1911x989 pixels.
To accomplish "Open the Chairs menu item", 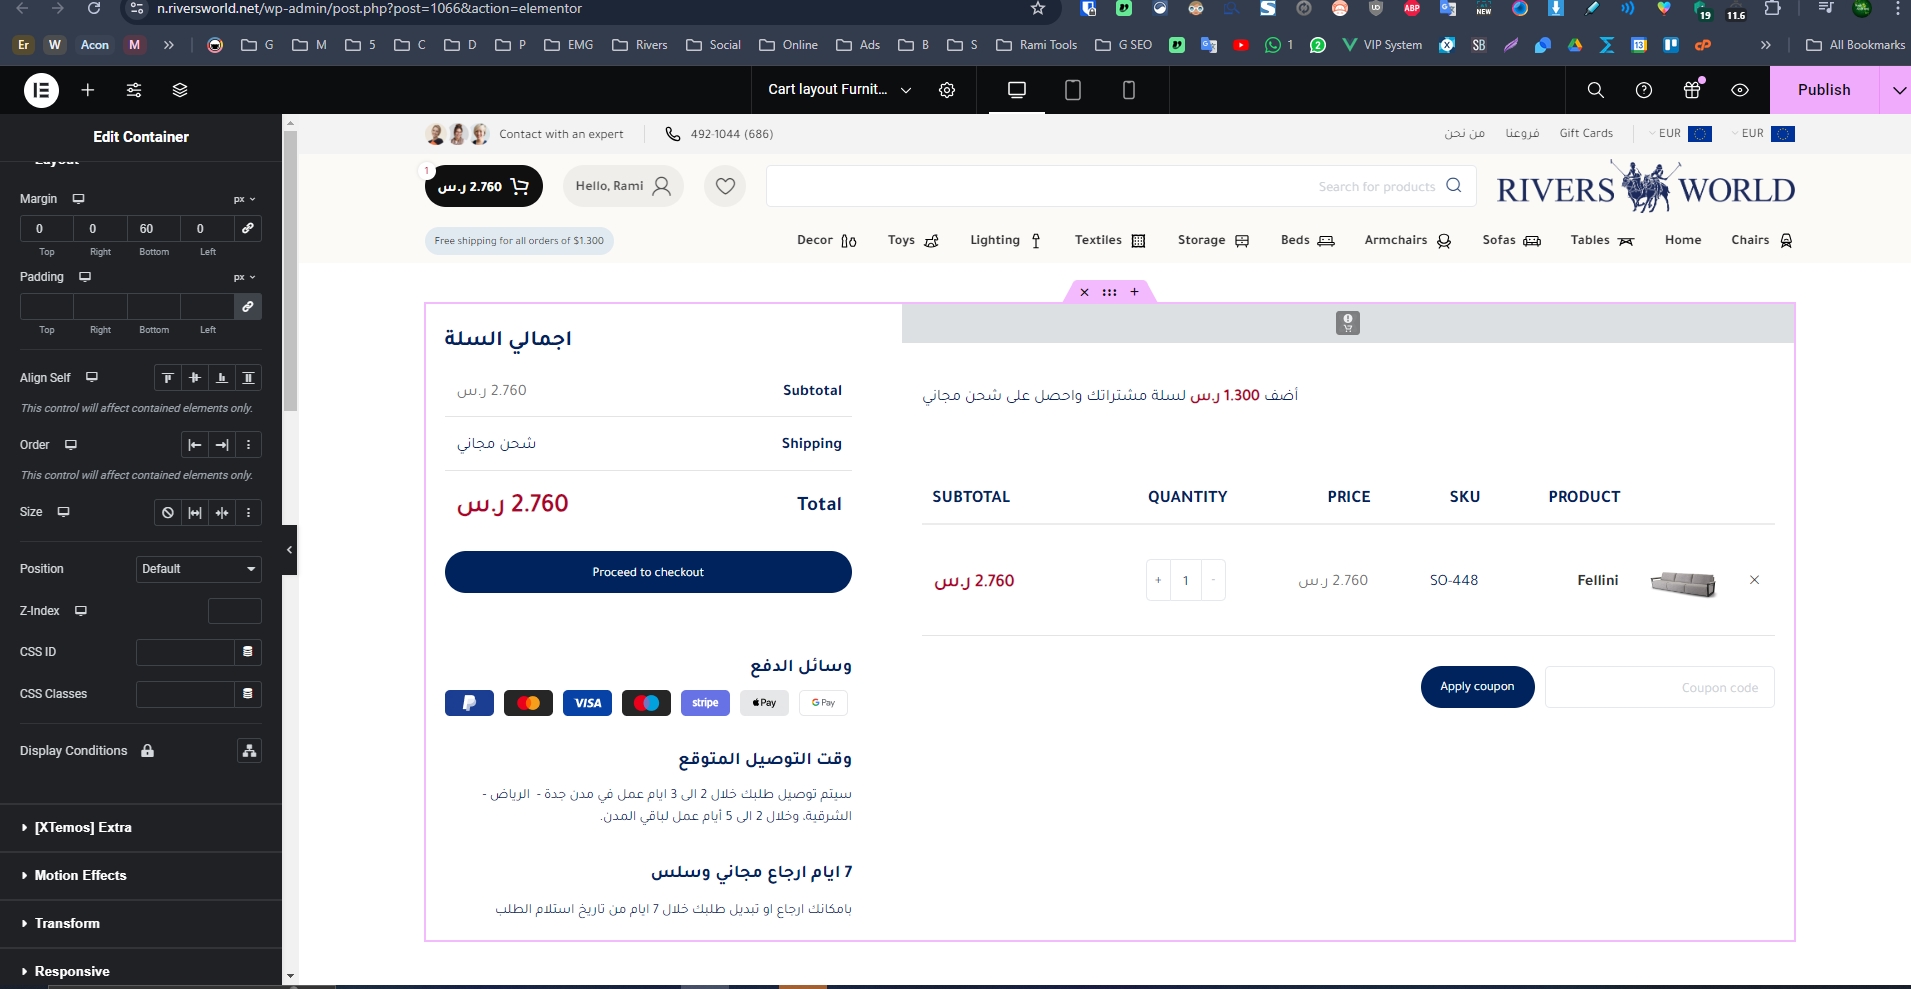I will click(1761, 240).
